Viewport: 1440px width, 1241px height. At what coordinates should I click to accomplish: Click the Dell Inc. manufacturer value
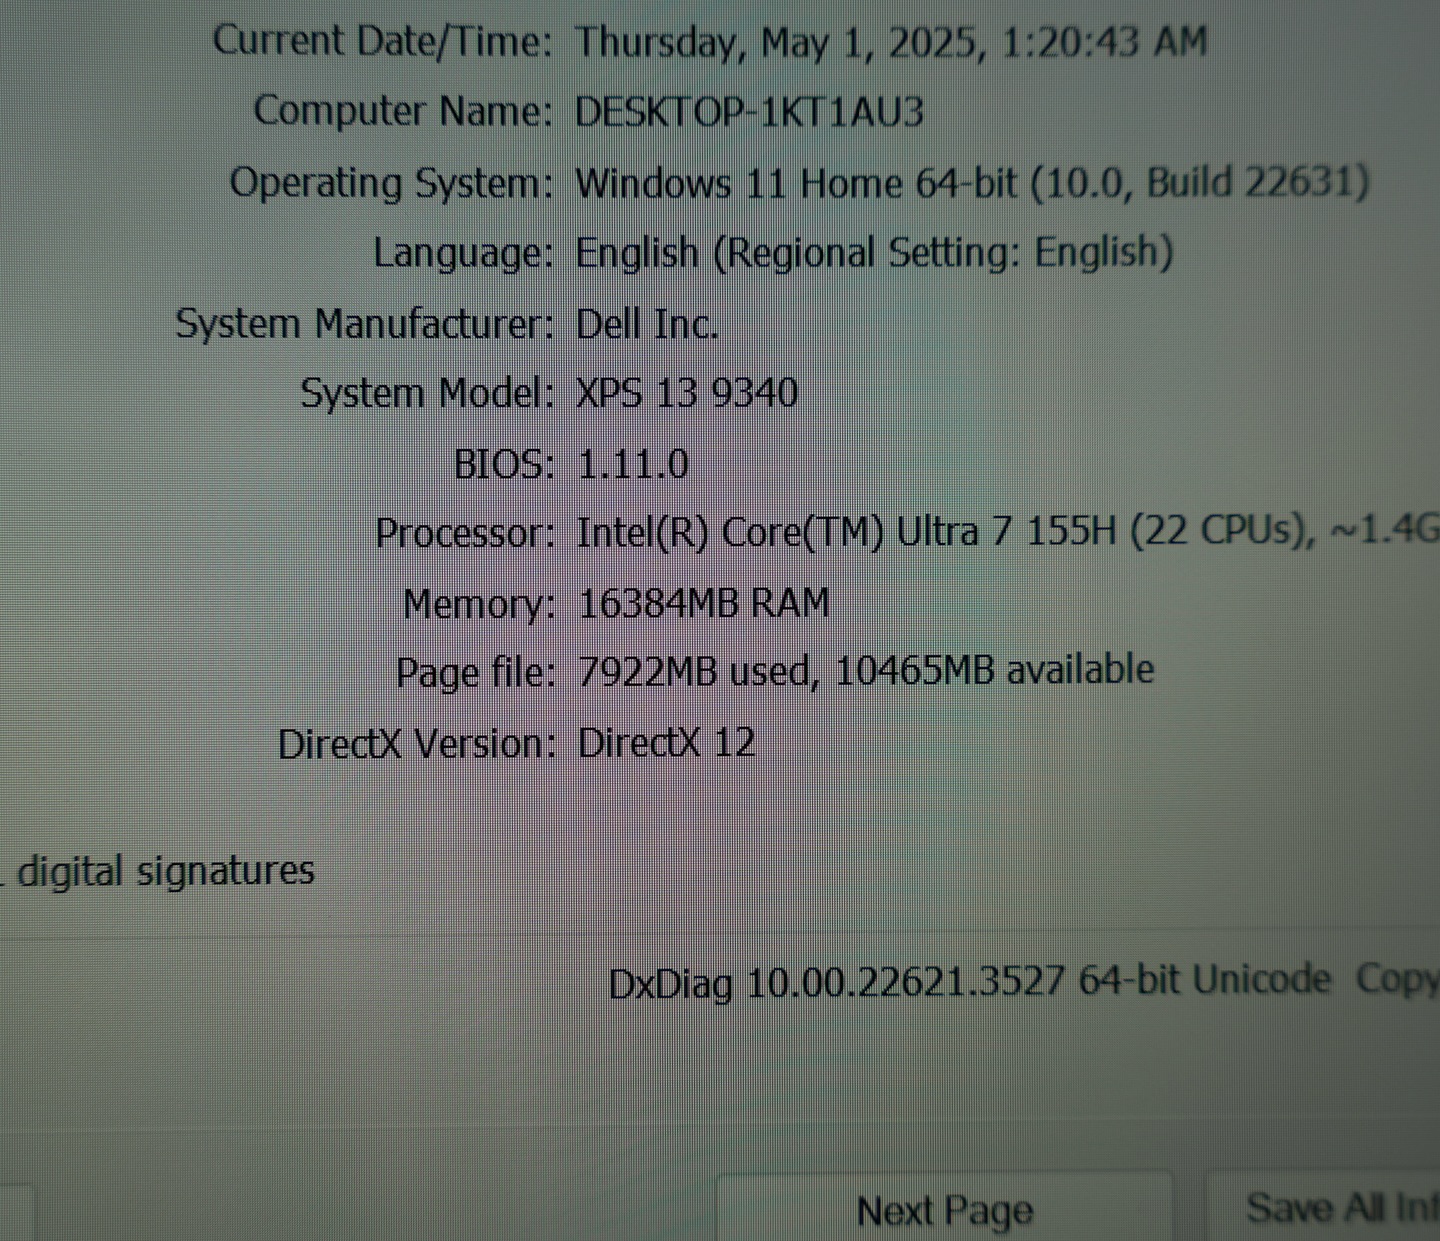point(647,324)
